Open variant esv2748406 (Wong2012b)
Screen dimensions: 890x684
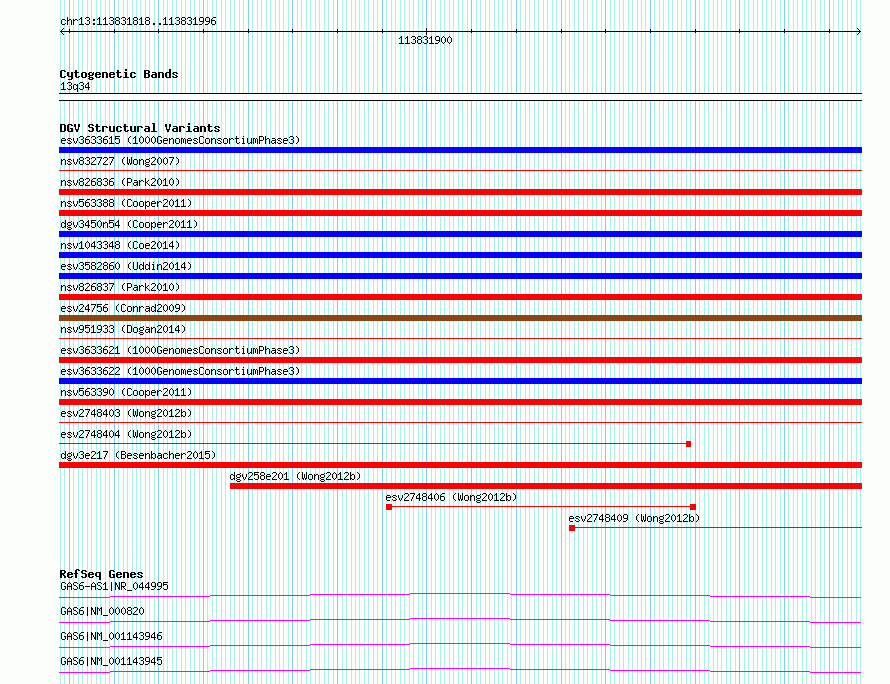tap(451, 497)
